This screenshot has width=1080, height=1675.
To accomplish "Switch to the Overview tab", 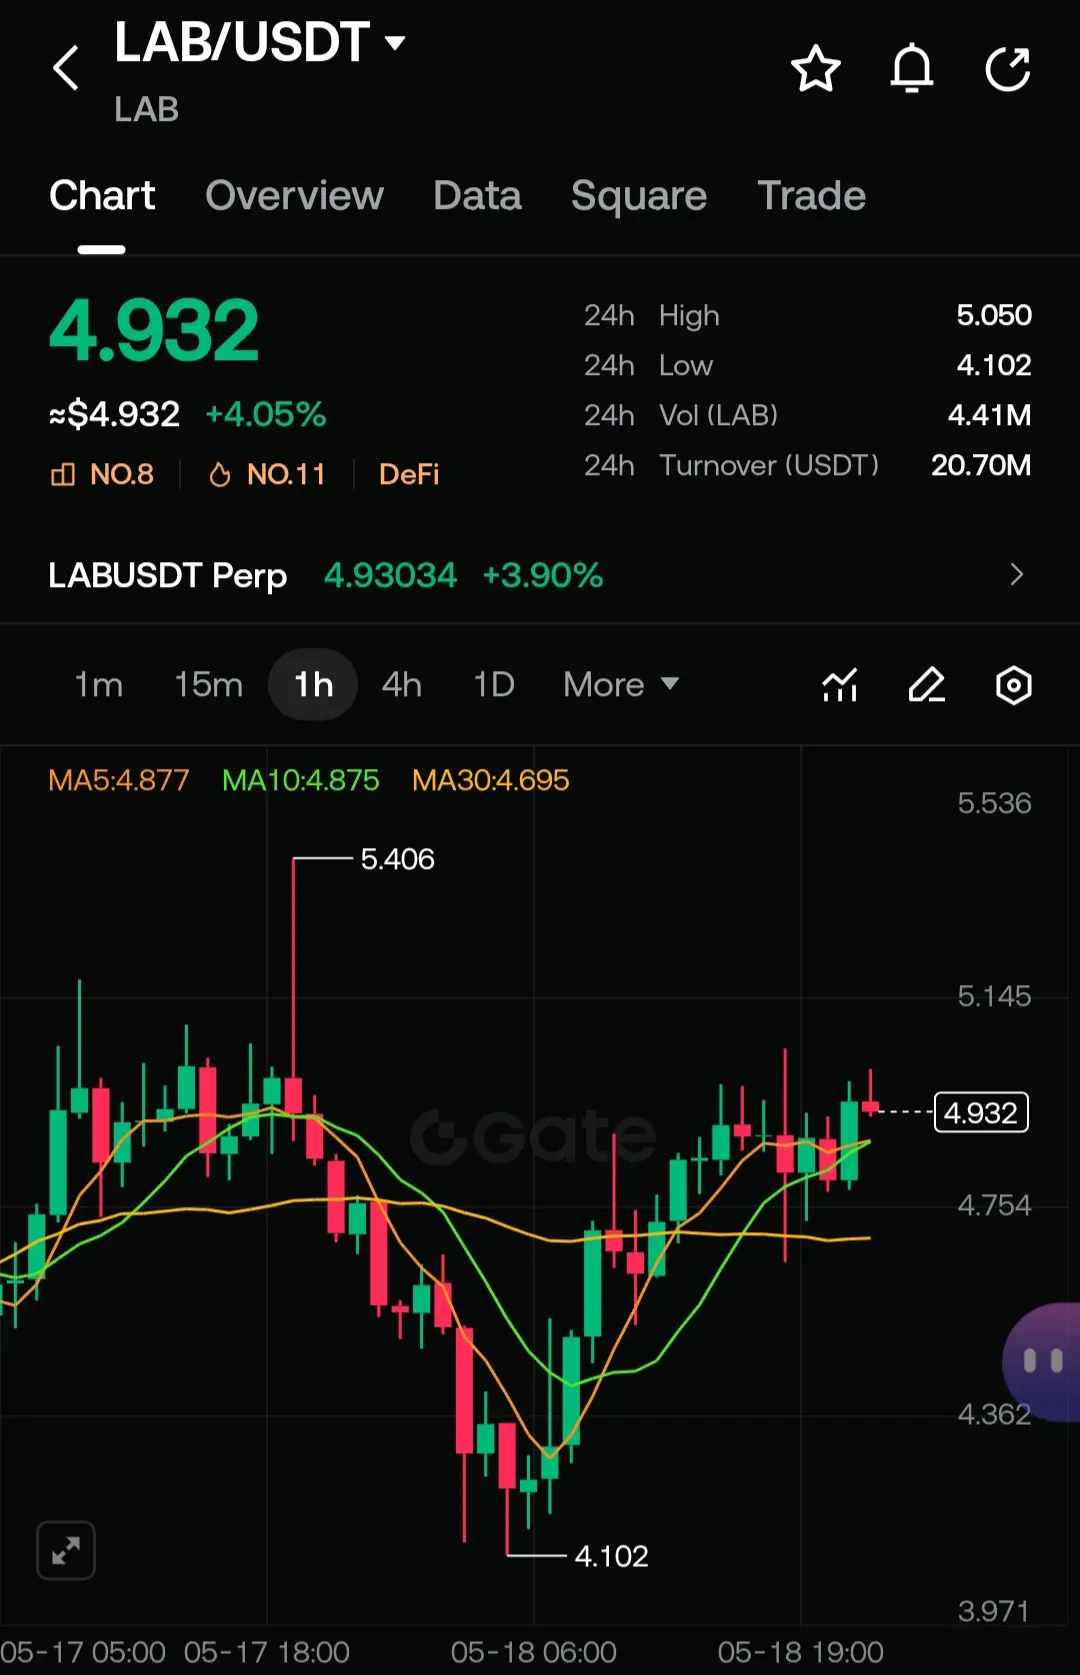I will pos(295,196).
